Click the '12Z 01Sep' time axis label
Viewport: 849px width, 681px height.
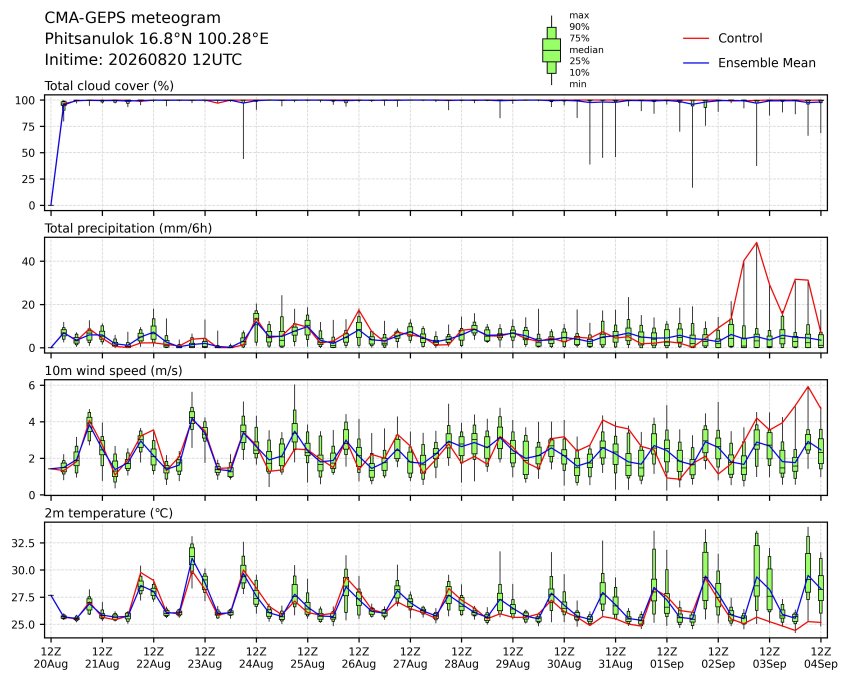[667, 658]
